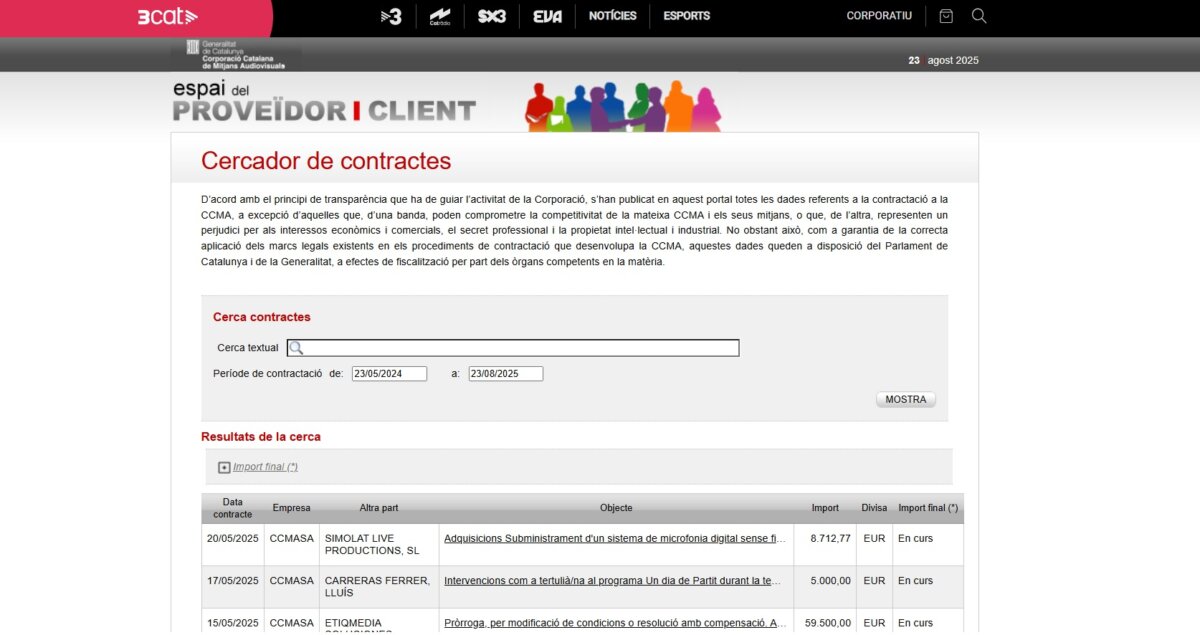Click the Data contracte column header

[x=233, y=508]
